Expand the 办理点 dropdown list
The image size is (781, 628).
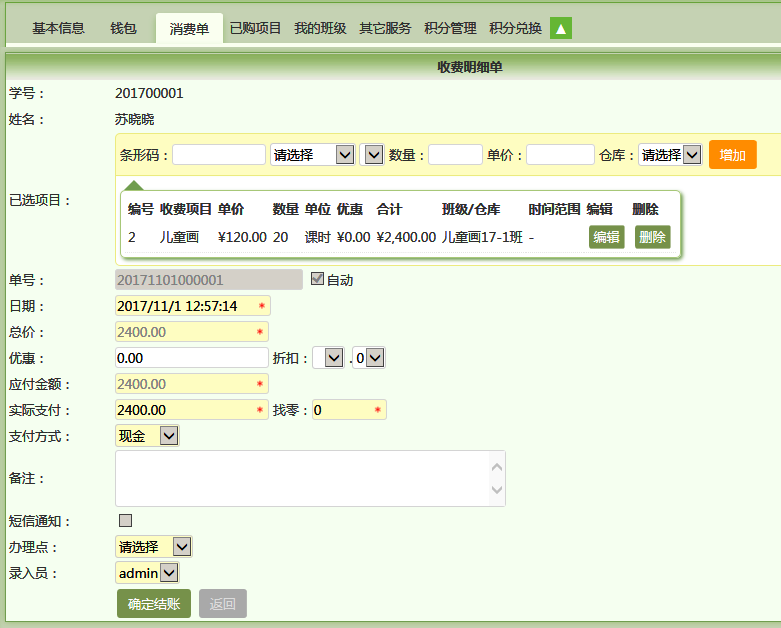153,547
